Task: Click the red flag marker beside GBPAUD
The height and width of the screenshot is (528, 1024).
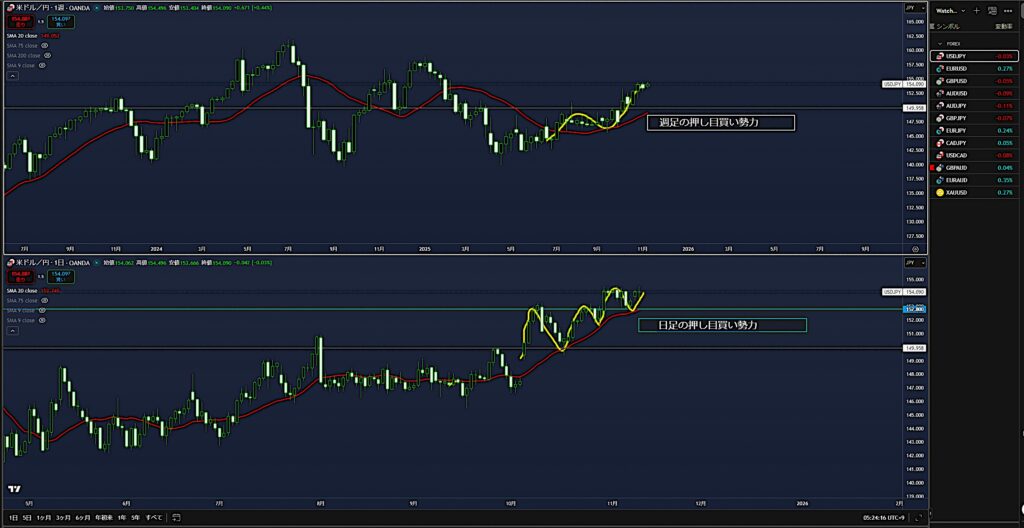Action: click(x=931, y=168)
